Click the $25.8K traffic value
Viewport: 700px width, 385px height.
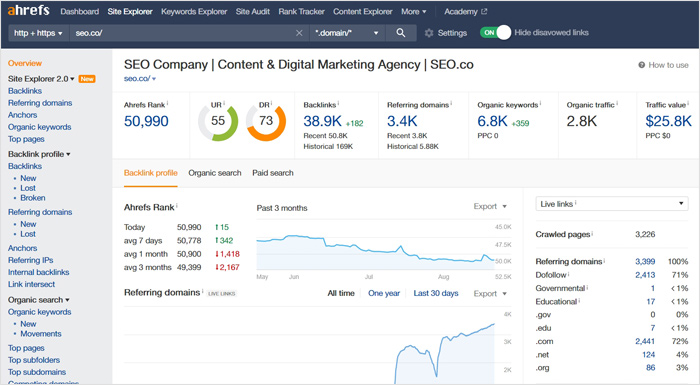tap(668, 121)
